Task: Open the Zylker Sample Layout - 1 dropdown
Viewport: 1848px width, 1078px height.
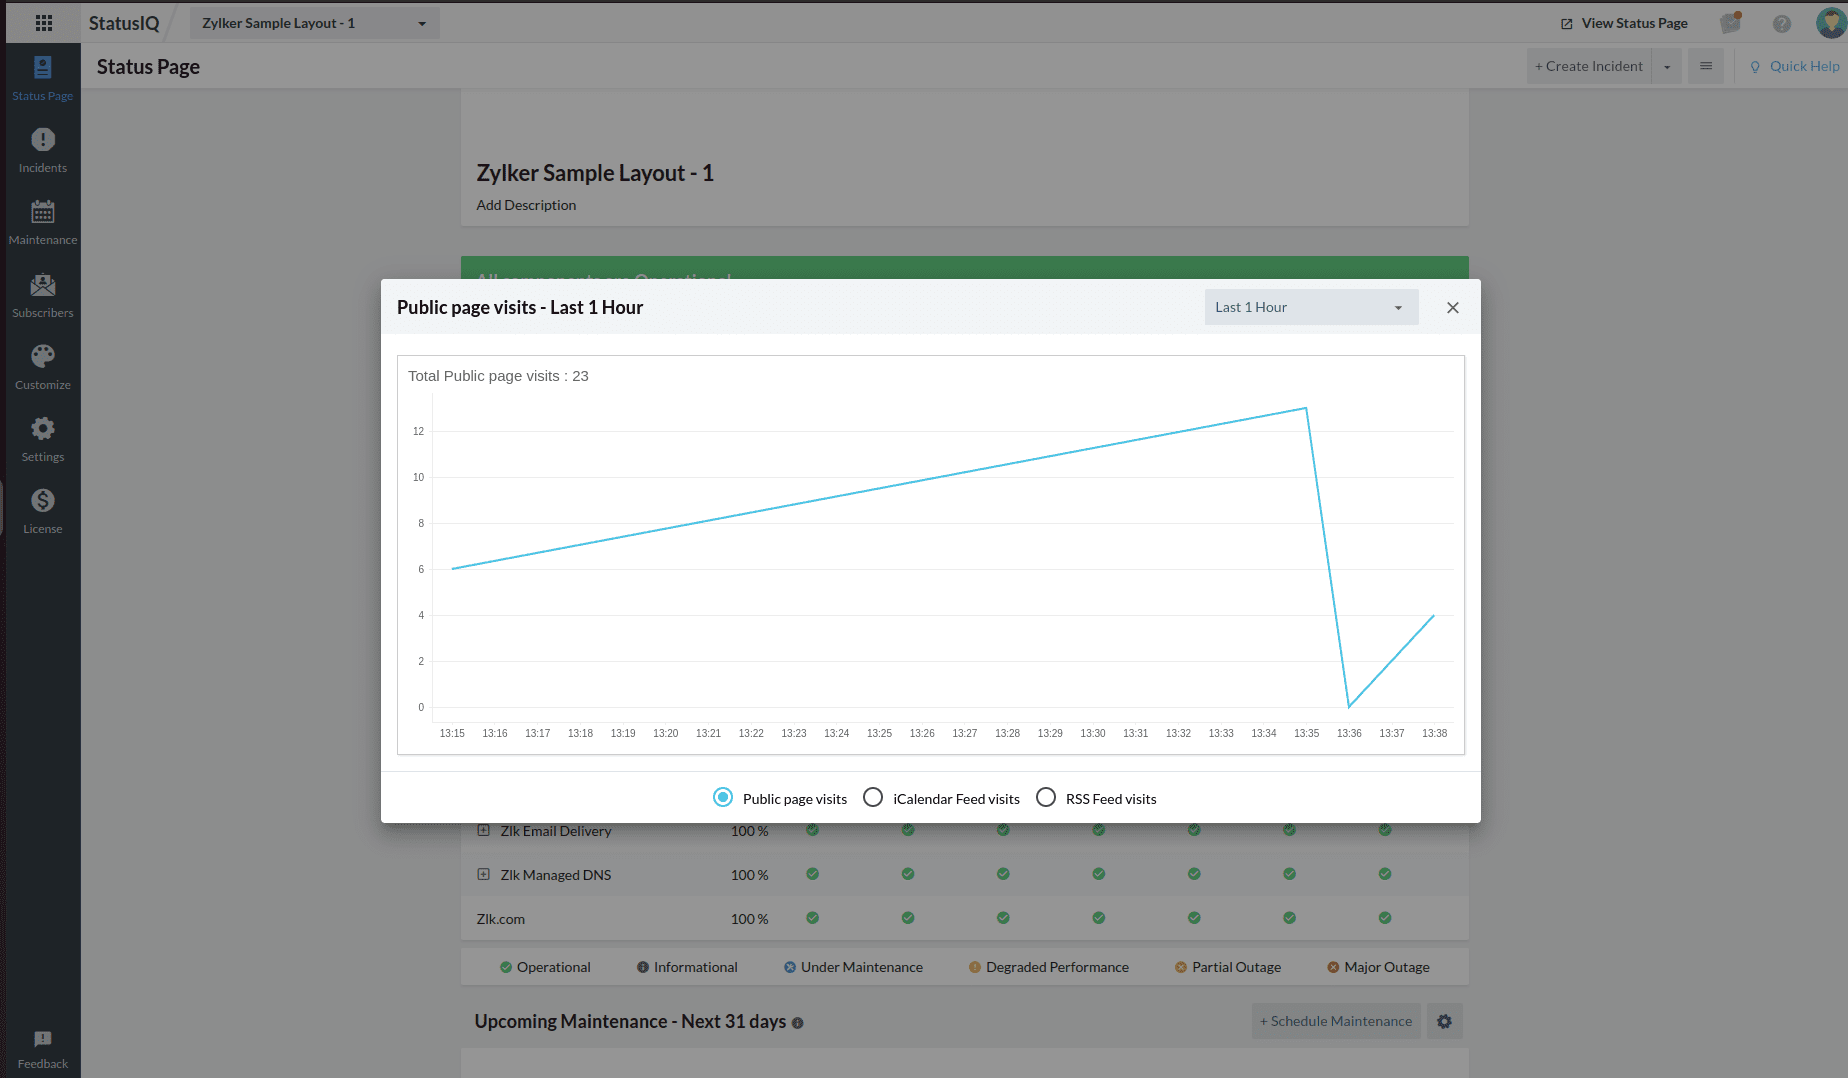Action: tap(314, 23)
